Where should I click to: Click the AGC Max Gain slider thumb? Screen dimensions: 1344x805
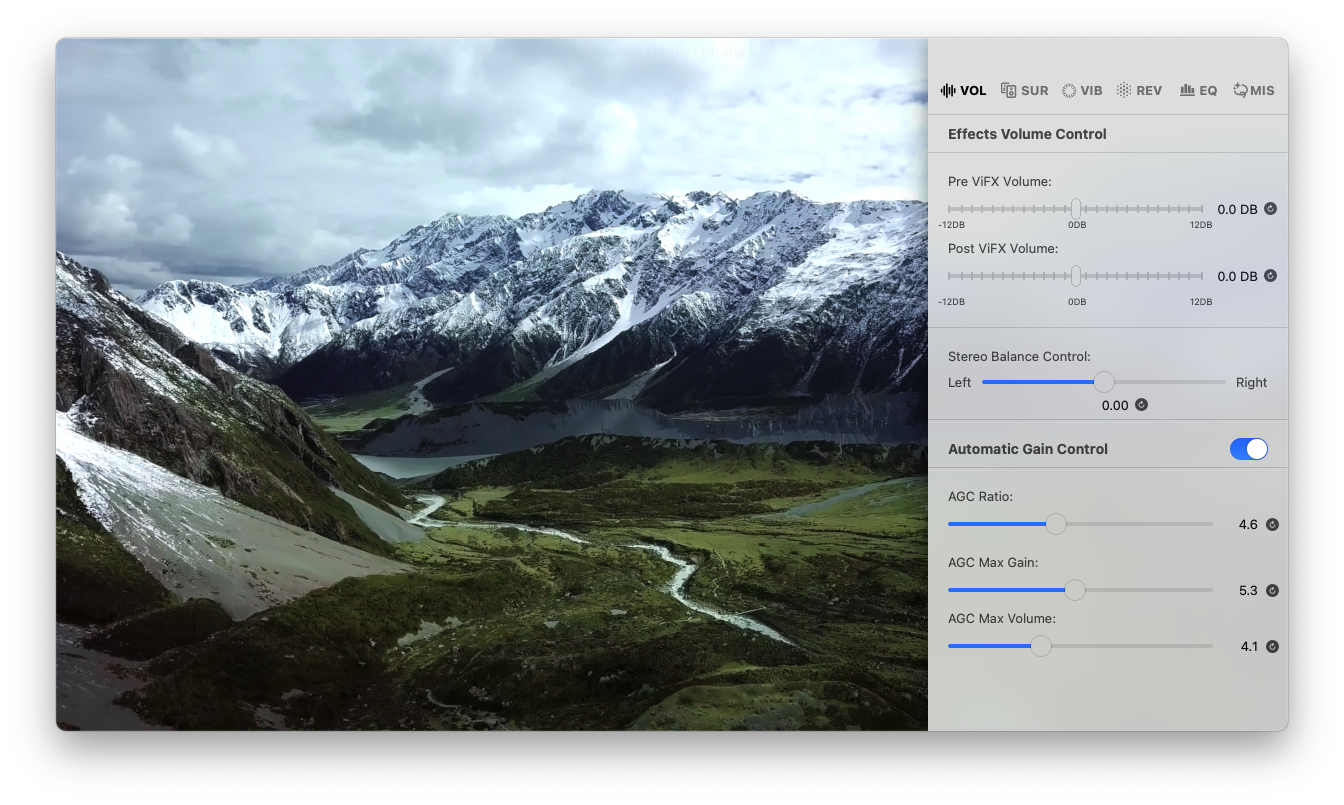pos(1075,590)
